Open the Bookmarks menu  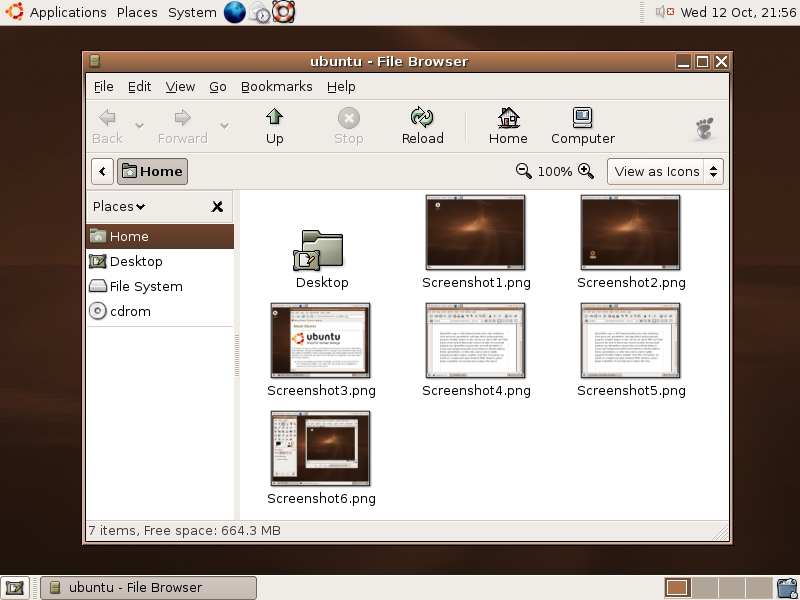tap(276, 86)
